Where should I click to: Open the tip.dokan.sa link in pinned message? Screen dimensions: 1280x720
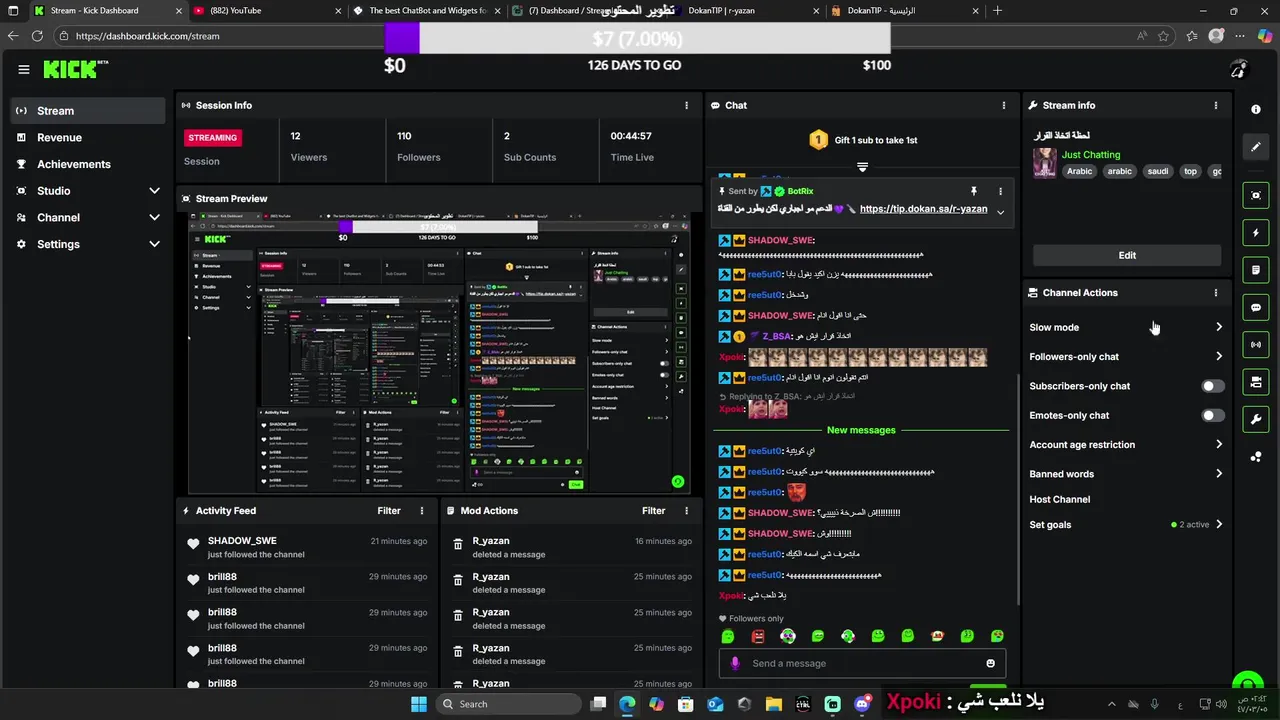[923, 209]
